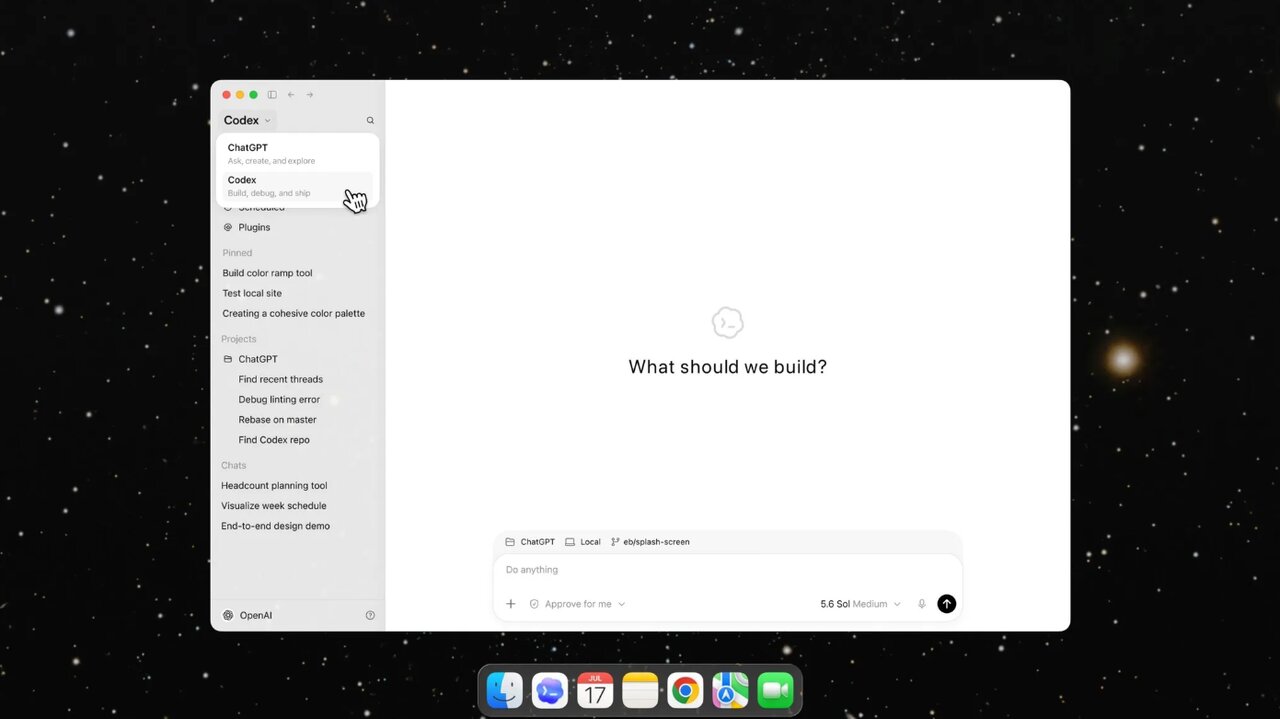Open the help question mark icon
1280x719 pixels.
pyautogui.click(x=370, y=615)
